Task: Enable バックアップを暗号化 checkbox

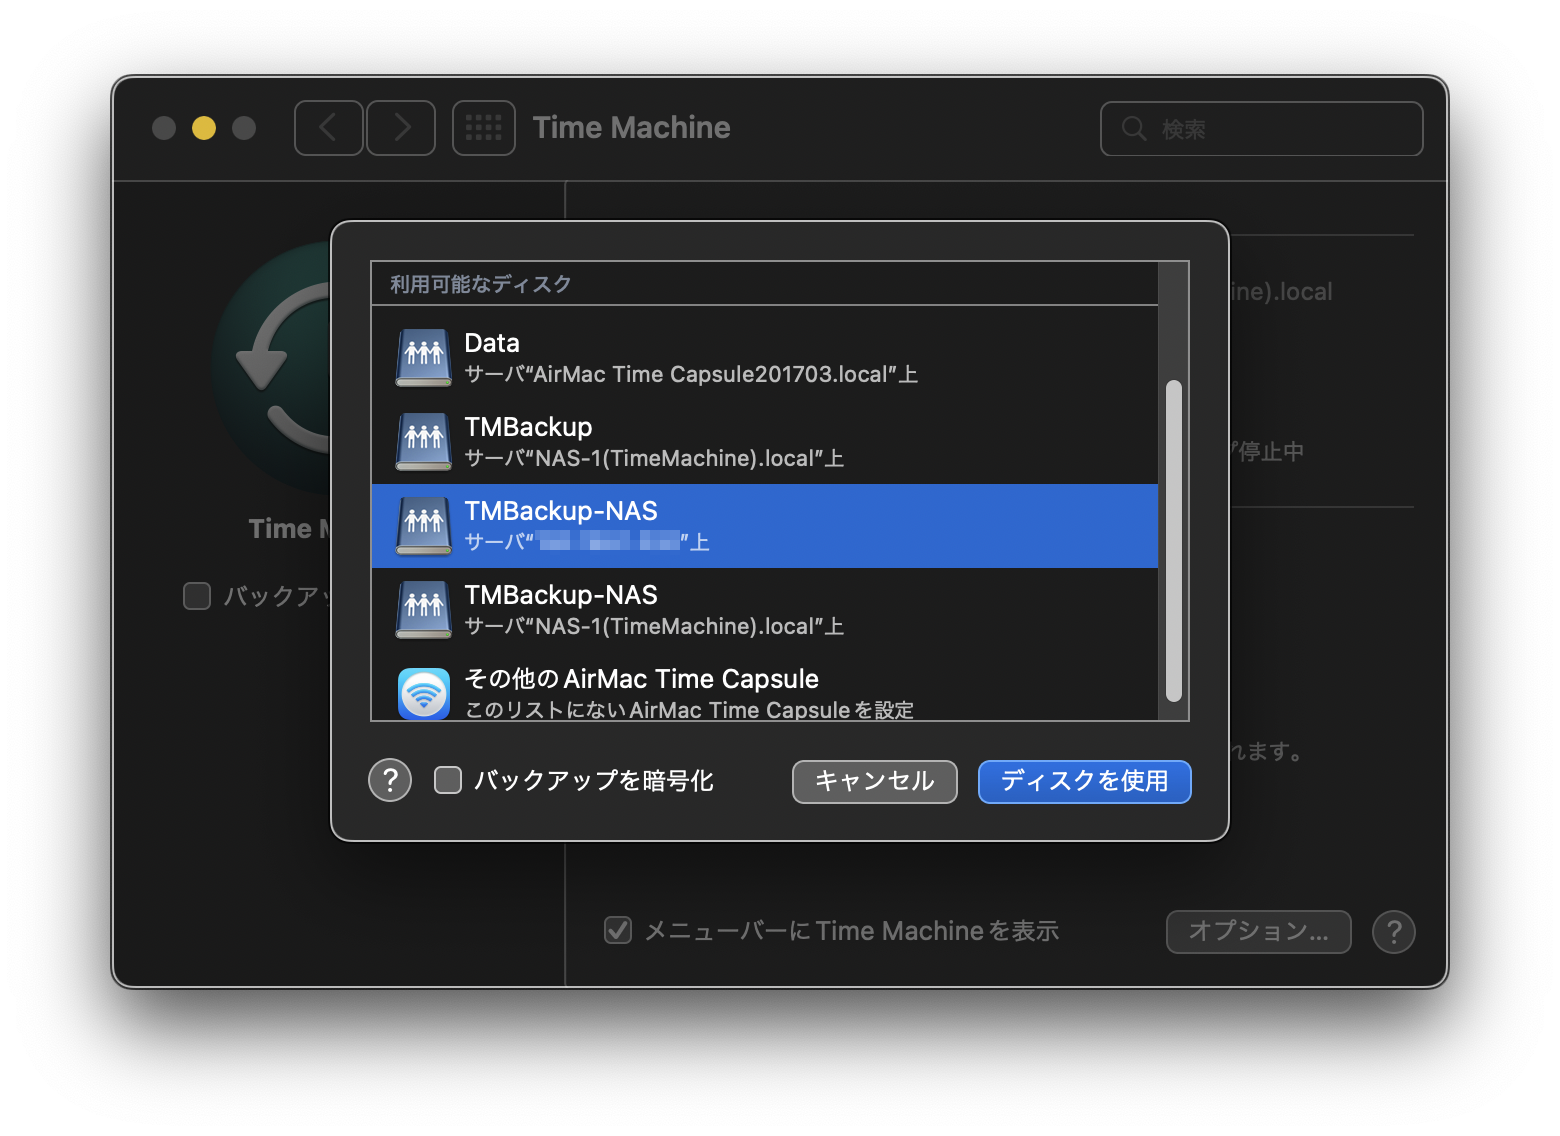Action: coord(447,780)
